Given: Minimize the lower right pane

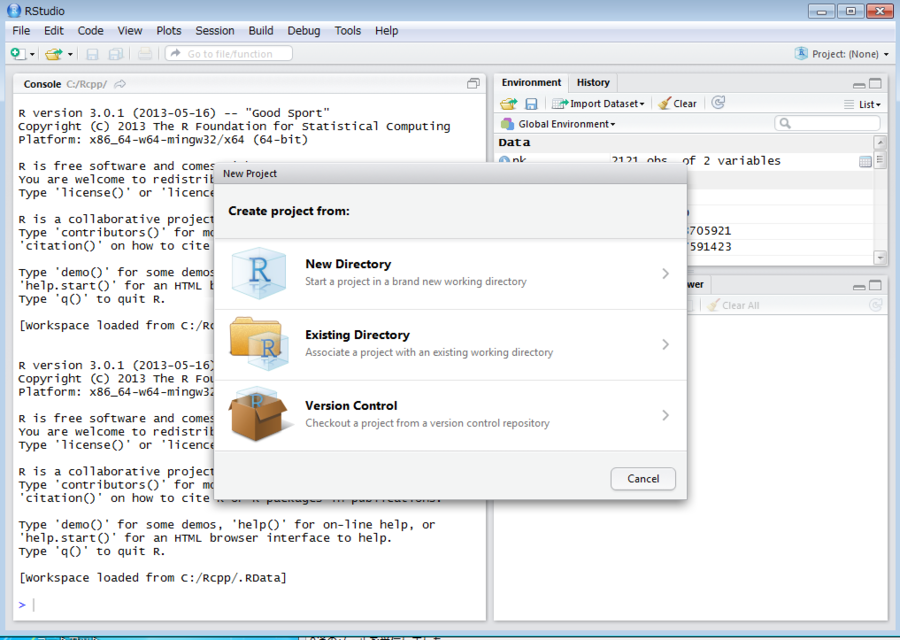Looking at the screenshot, I should click(x=859, y=286).
